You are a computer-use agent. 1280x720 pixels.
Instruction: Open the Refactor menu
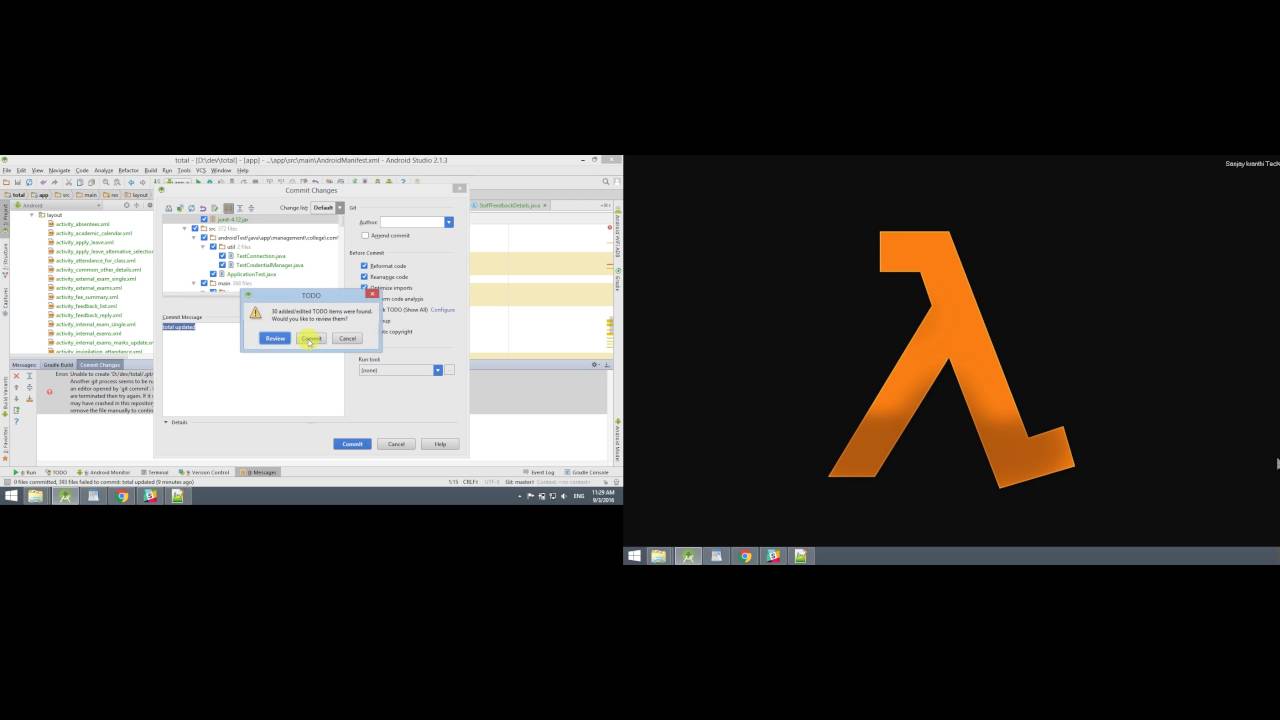(x=128, y=171)
